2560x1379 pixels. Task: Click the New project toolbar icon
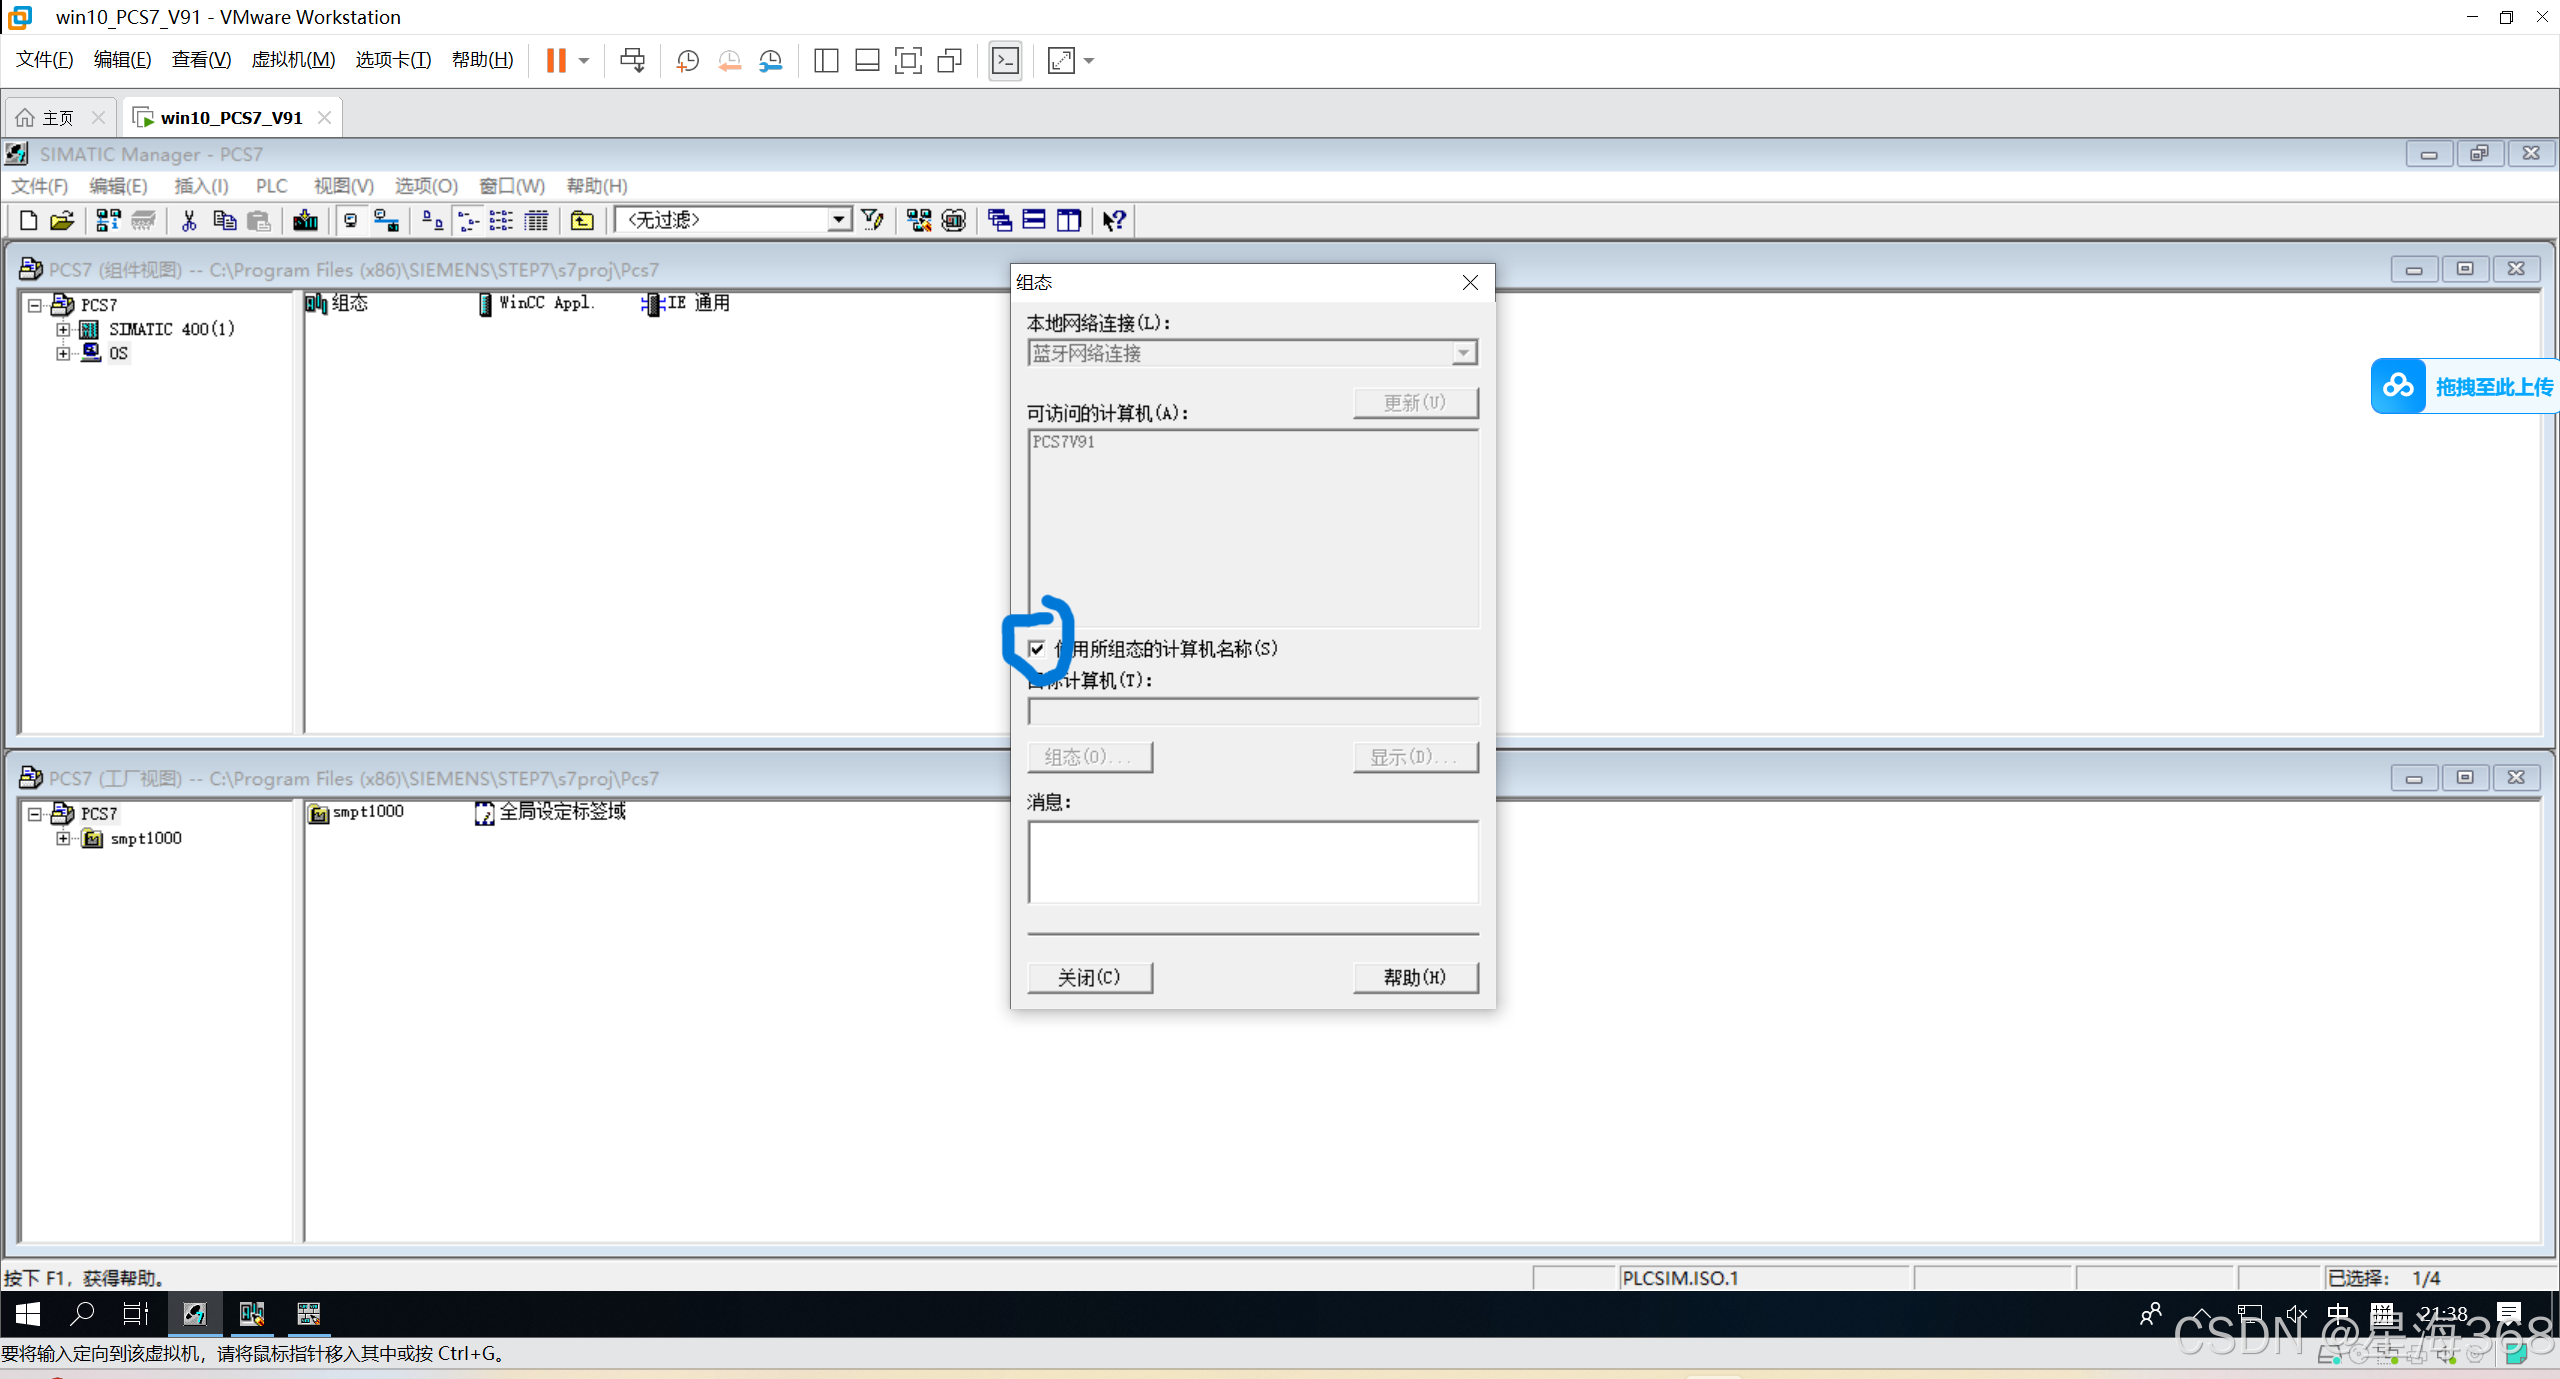tap(28, 220)
